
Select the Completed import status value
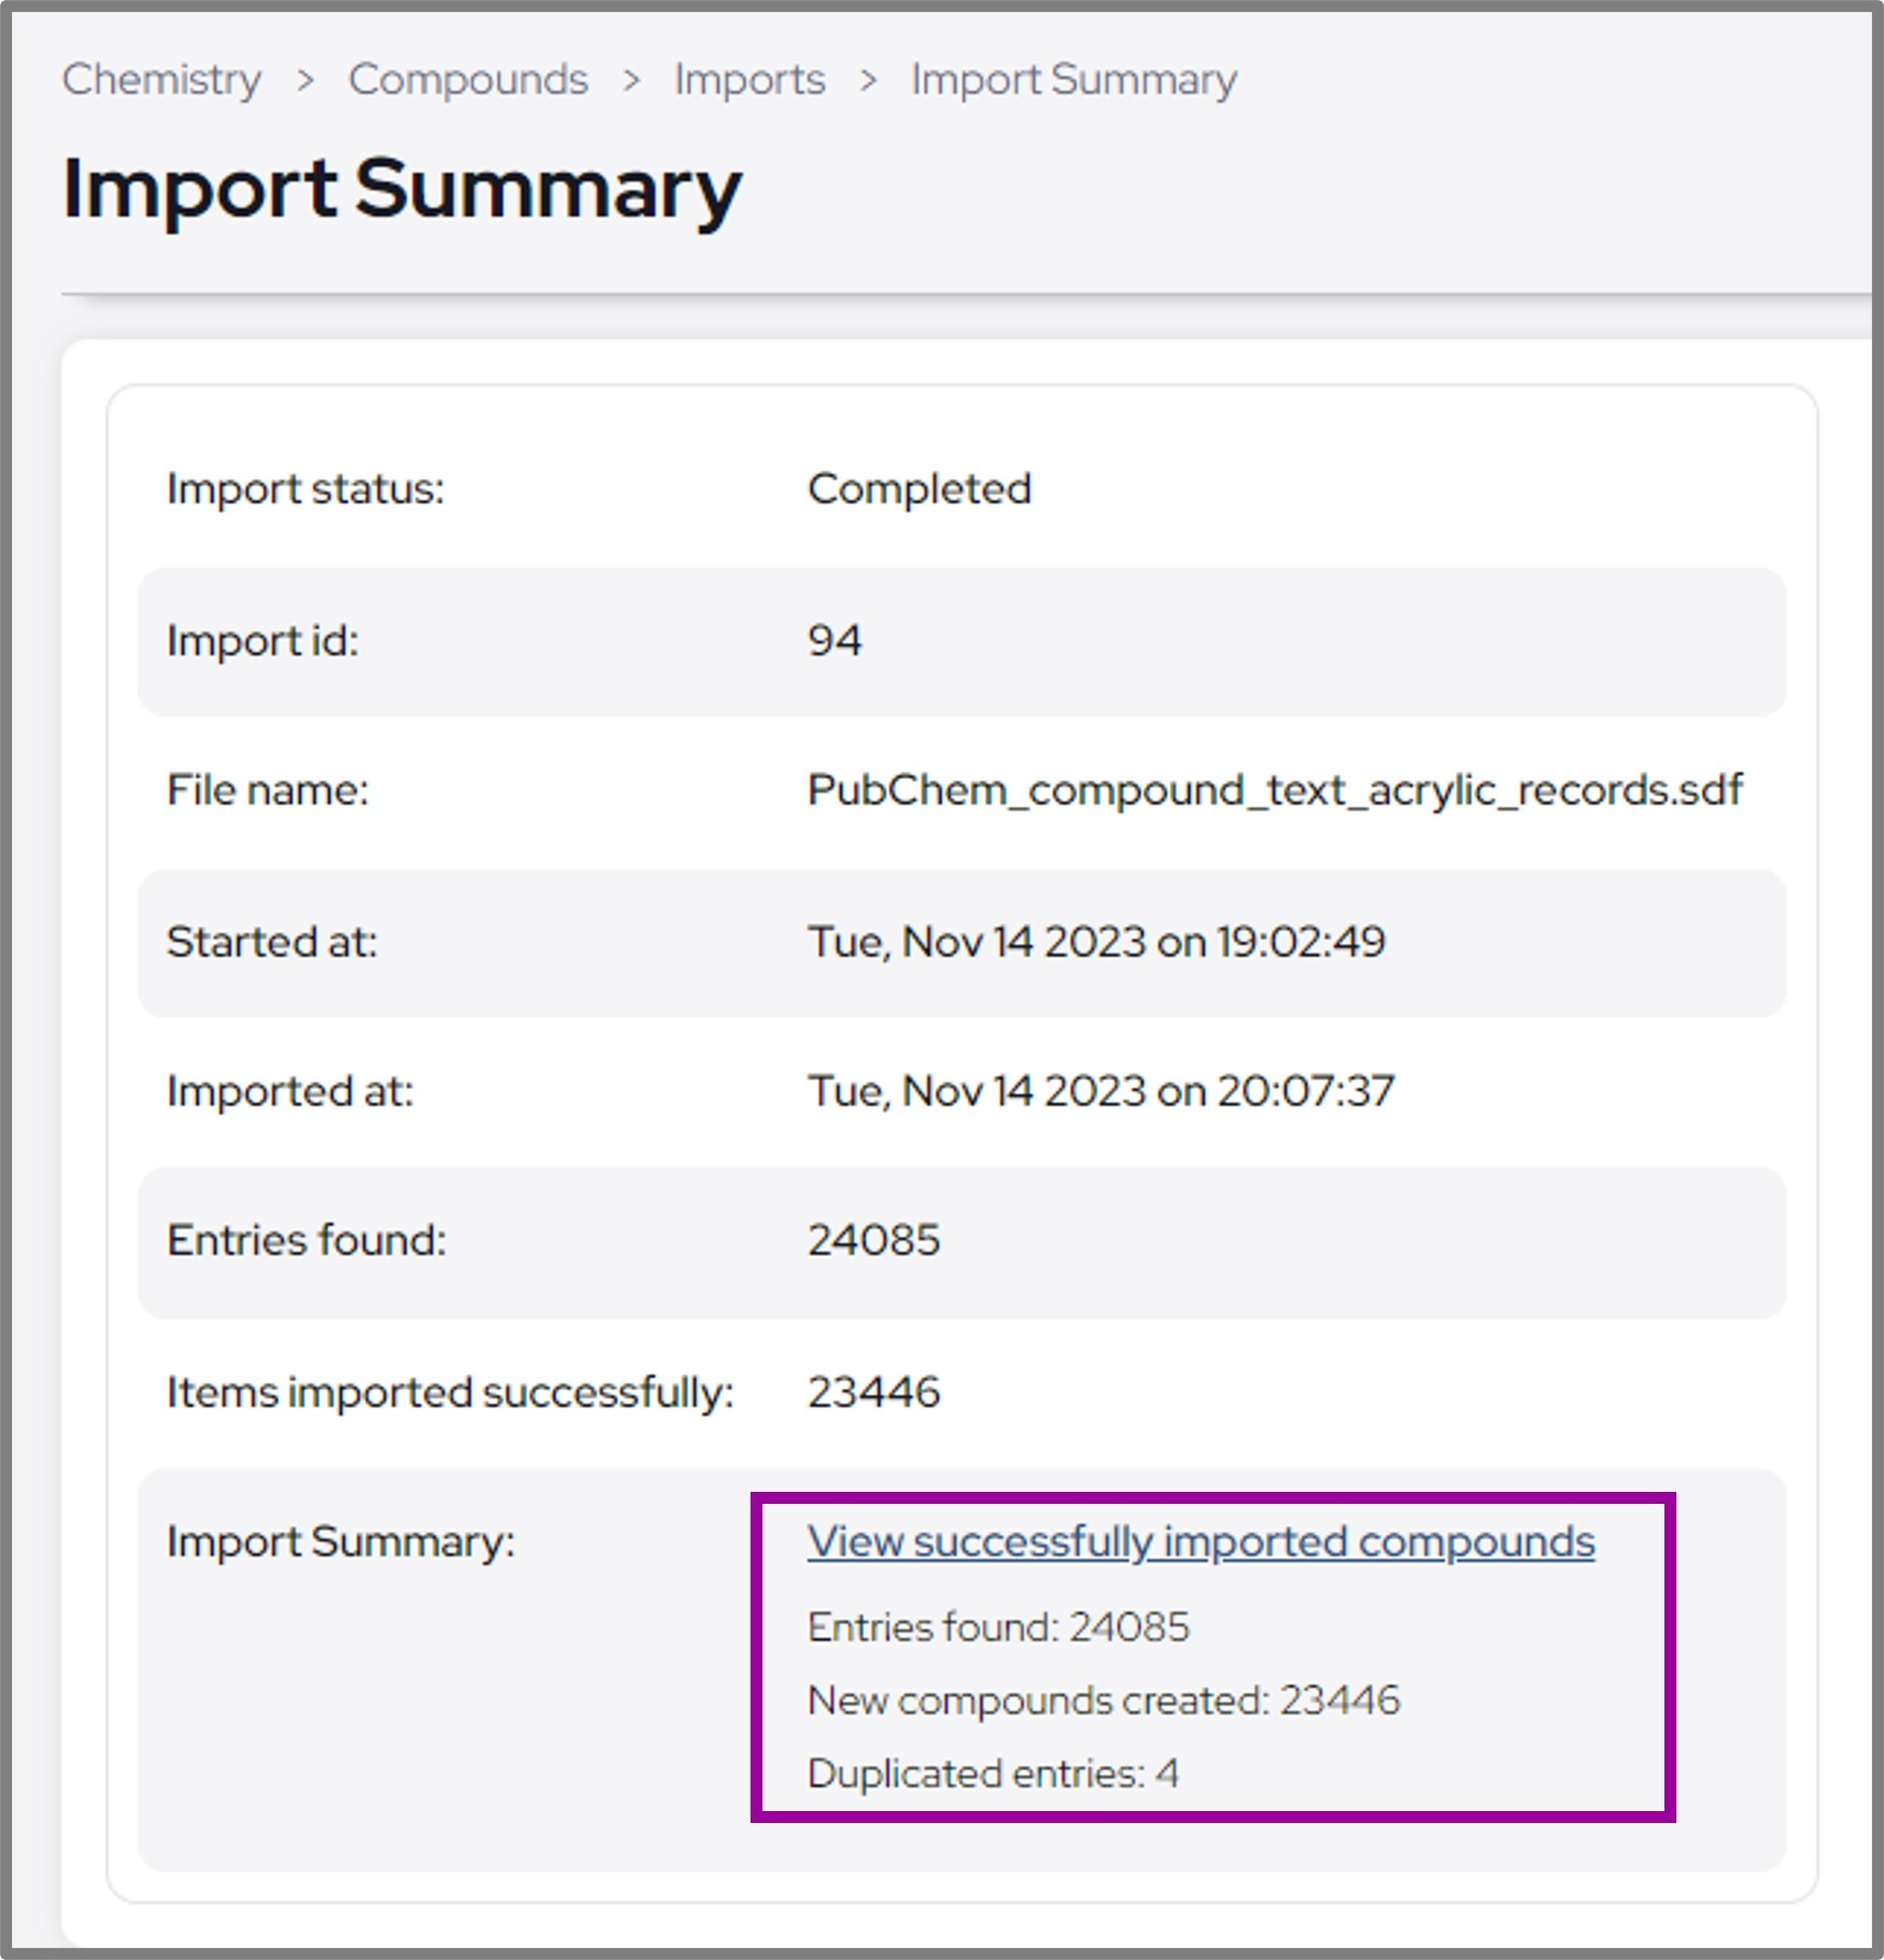(x=918, y=489)
